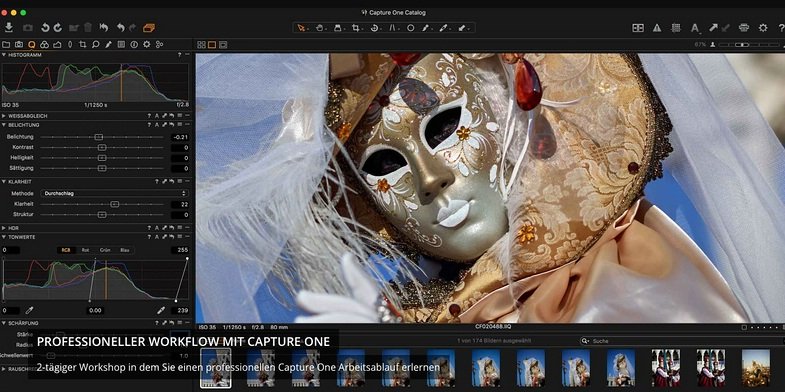The width and height of the screenshot is (785, 392).
Task: Open the Composition crop tool tab
Action: pos(83,45)
